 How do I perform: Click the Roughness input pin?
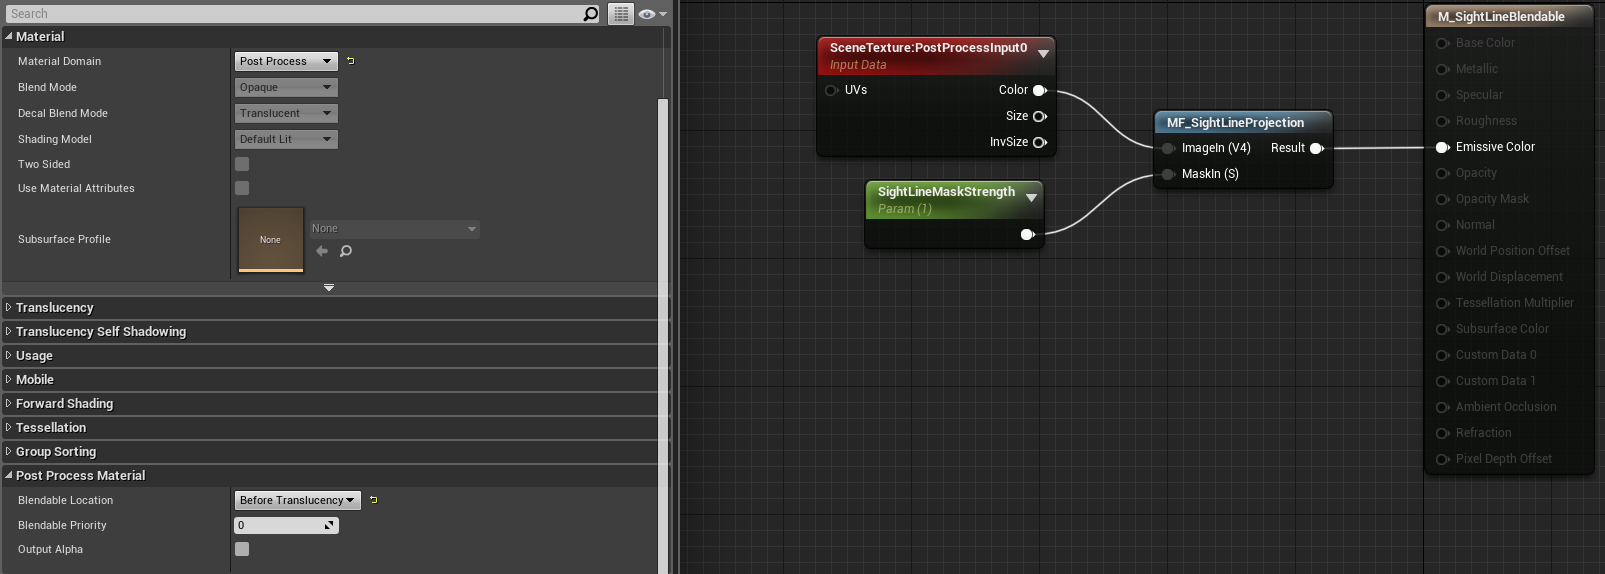coord(1442,121)
